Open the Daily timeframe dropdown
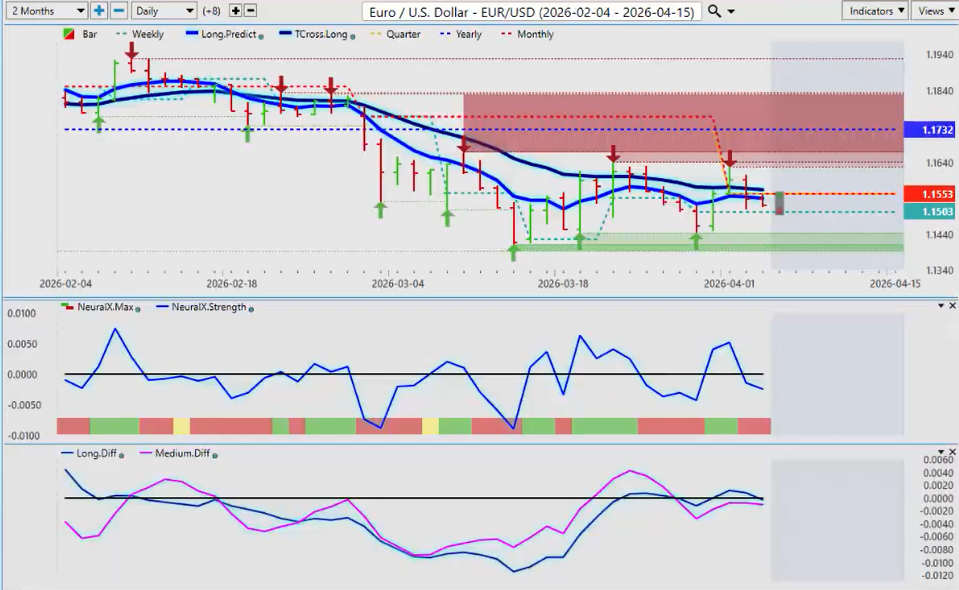The image size is (959, 590). [x=164, y=10]
